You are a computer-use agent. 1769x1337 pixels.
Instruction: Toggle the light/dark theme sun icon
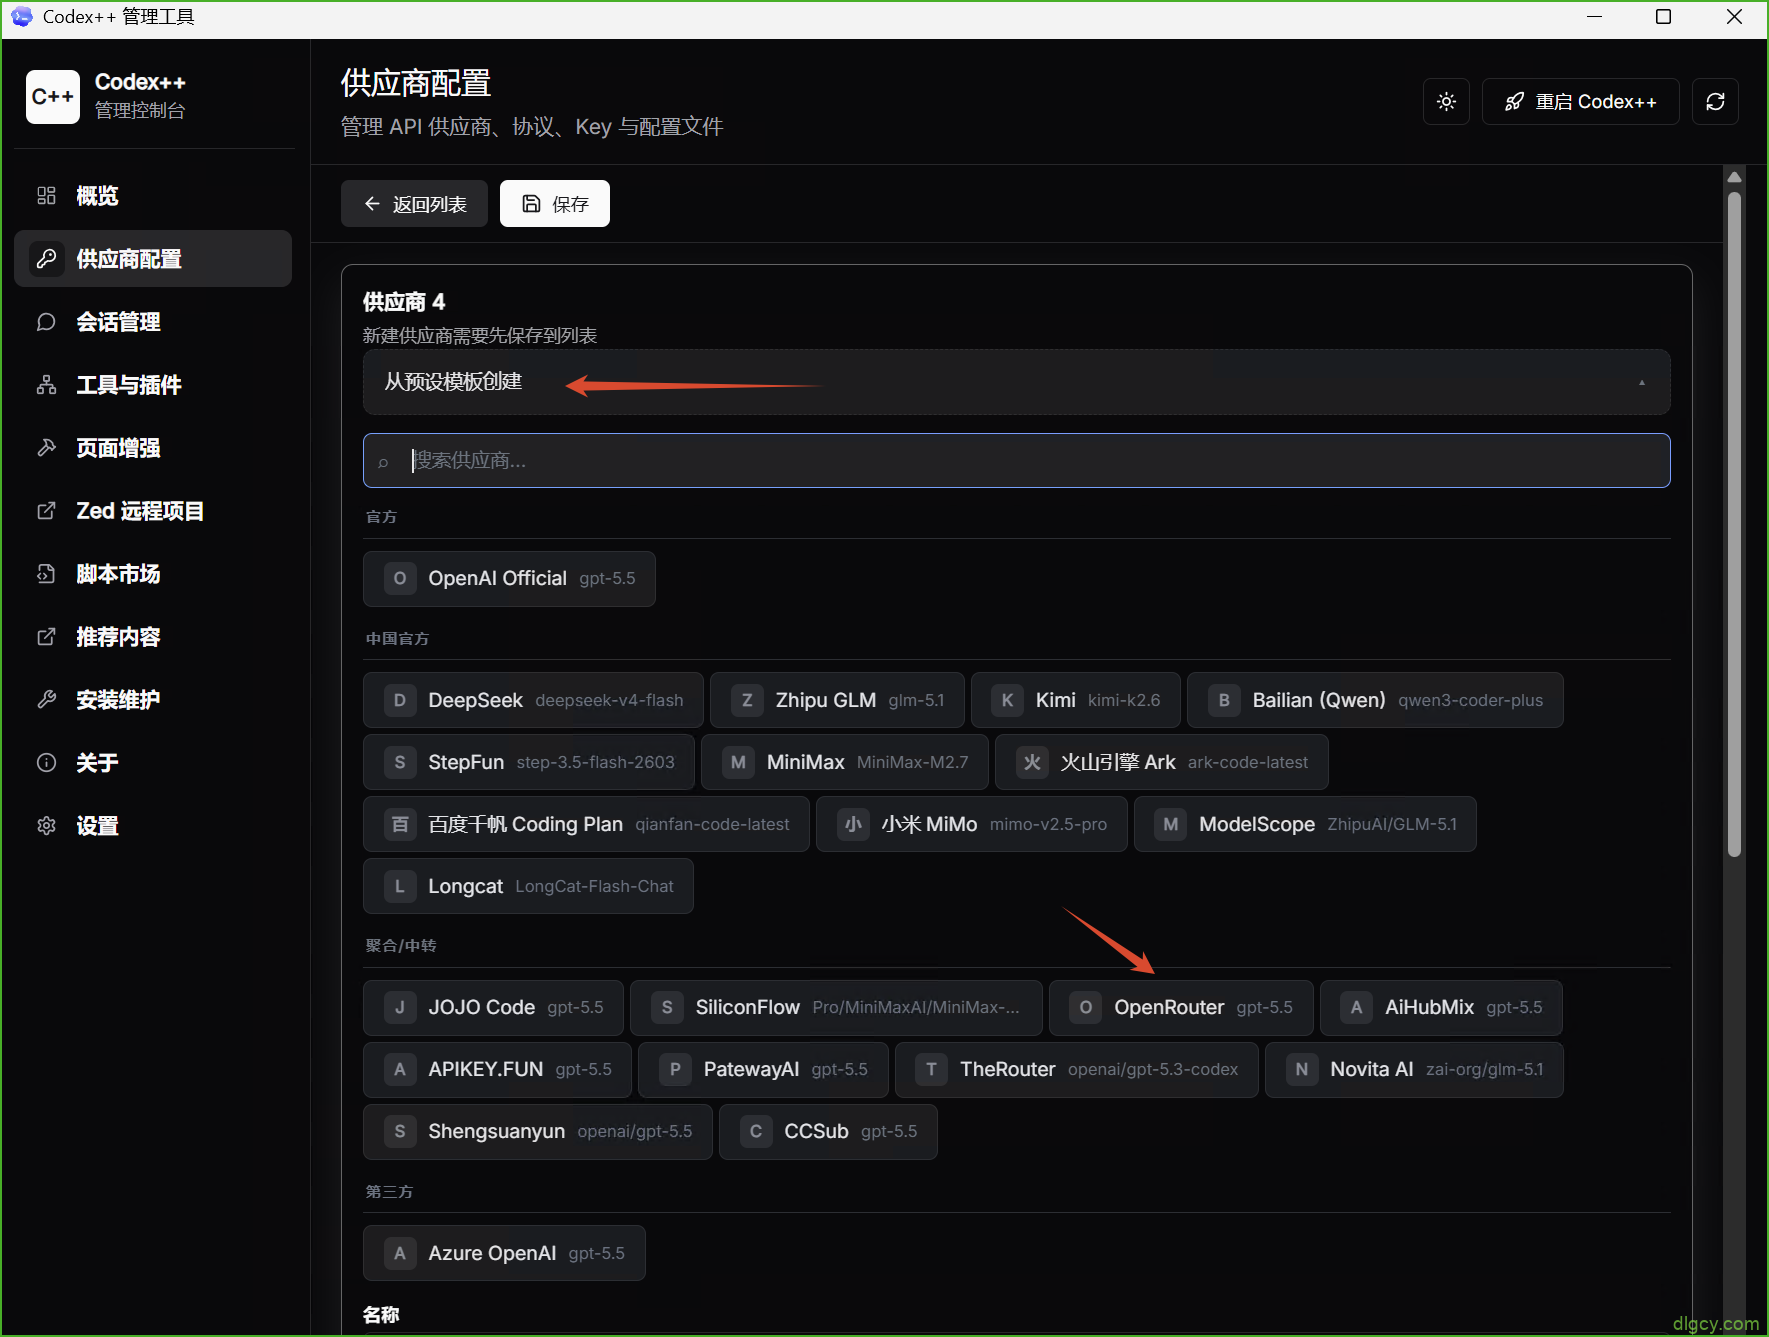click(x=1446, y=102)
